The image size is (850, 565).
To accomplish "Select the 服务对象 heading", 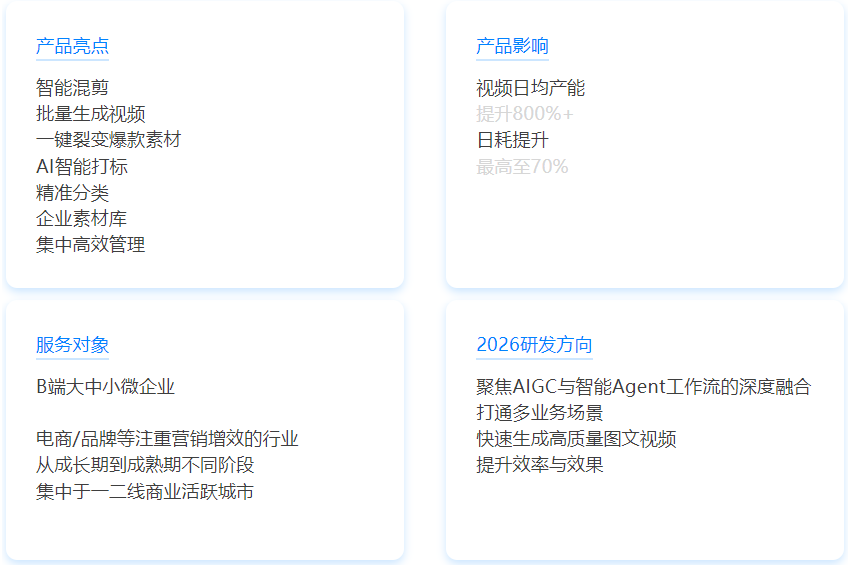I will pyautogui.click(x=72, y=345).
